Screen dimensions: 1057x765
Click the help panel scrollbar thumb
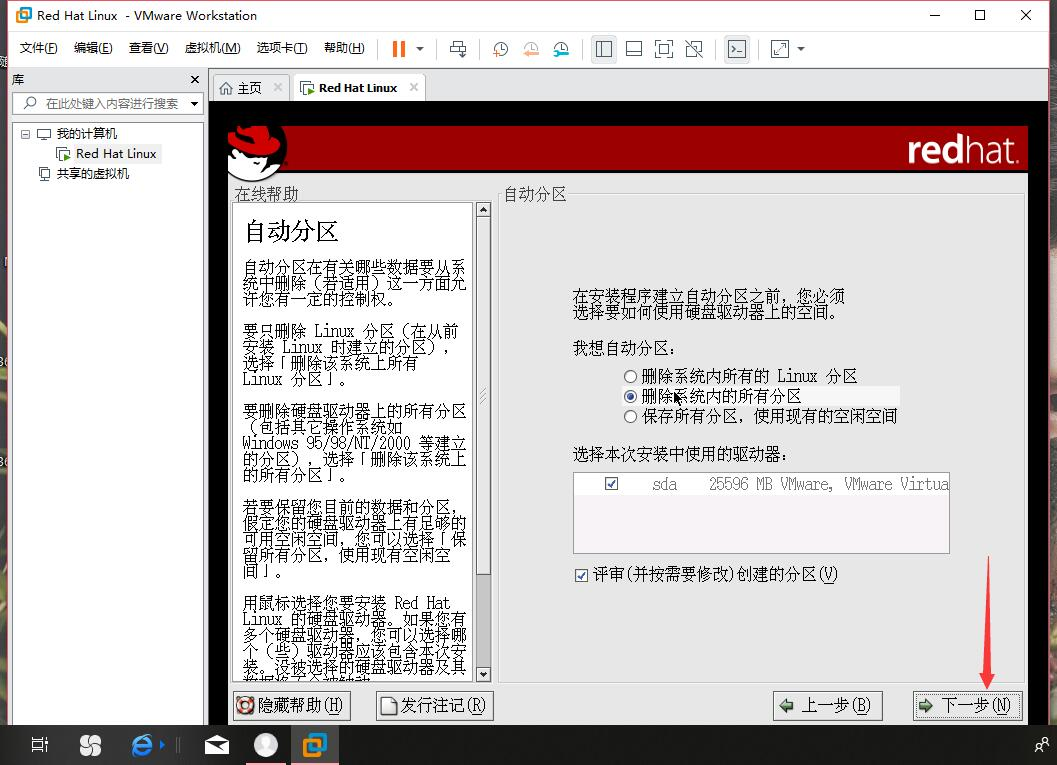(x=483, y=396)
